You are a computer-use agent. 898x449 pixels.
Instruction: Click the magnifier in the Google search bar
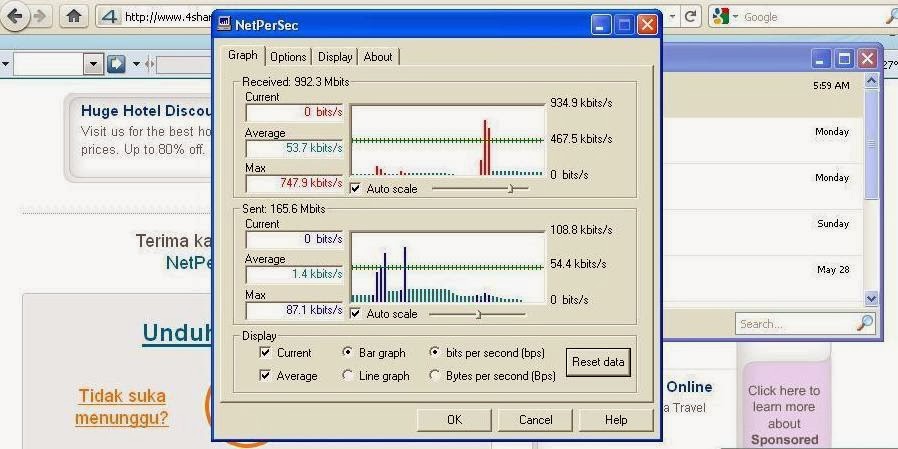[892, 17]
